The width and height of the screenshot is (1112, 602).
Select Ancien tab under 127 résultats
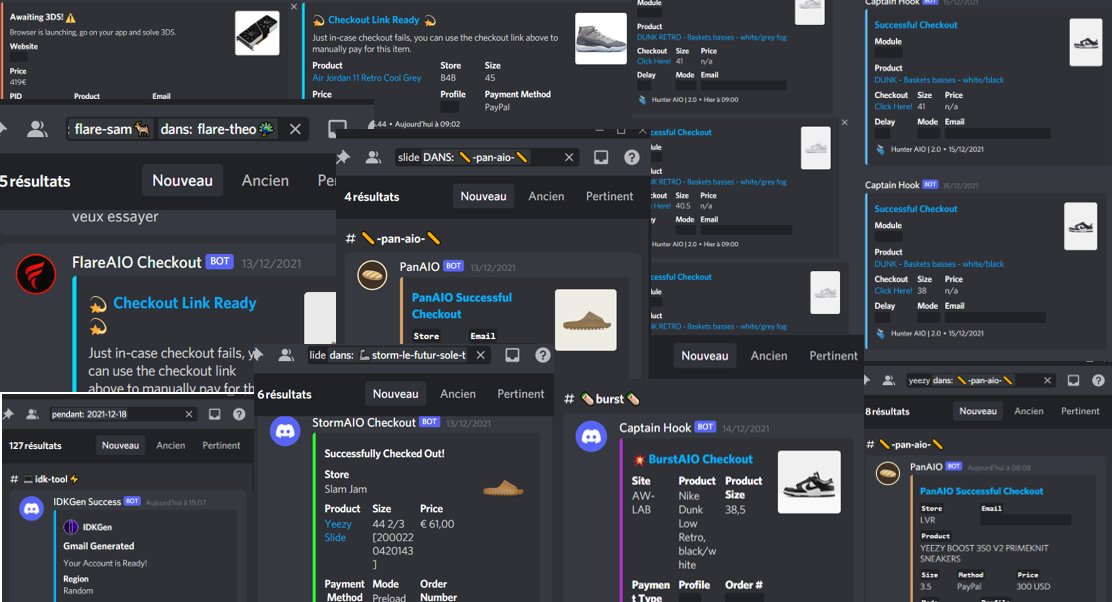(x=170, y=445)
